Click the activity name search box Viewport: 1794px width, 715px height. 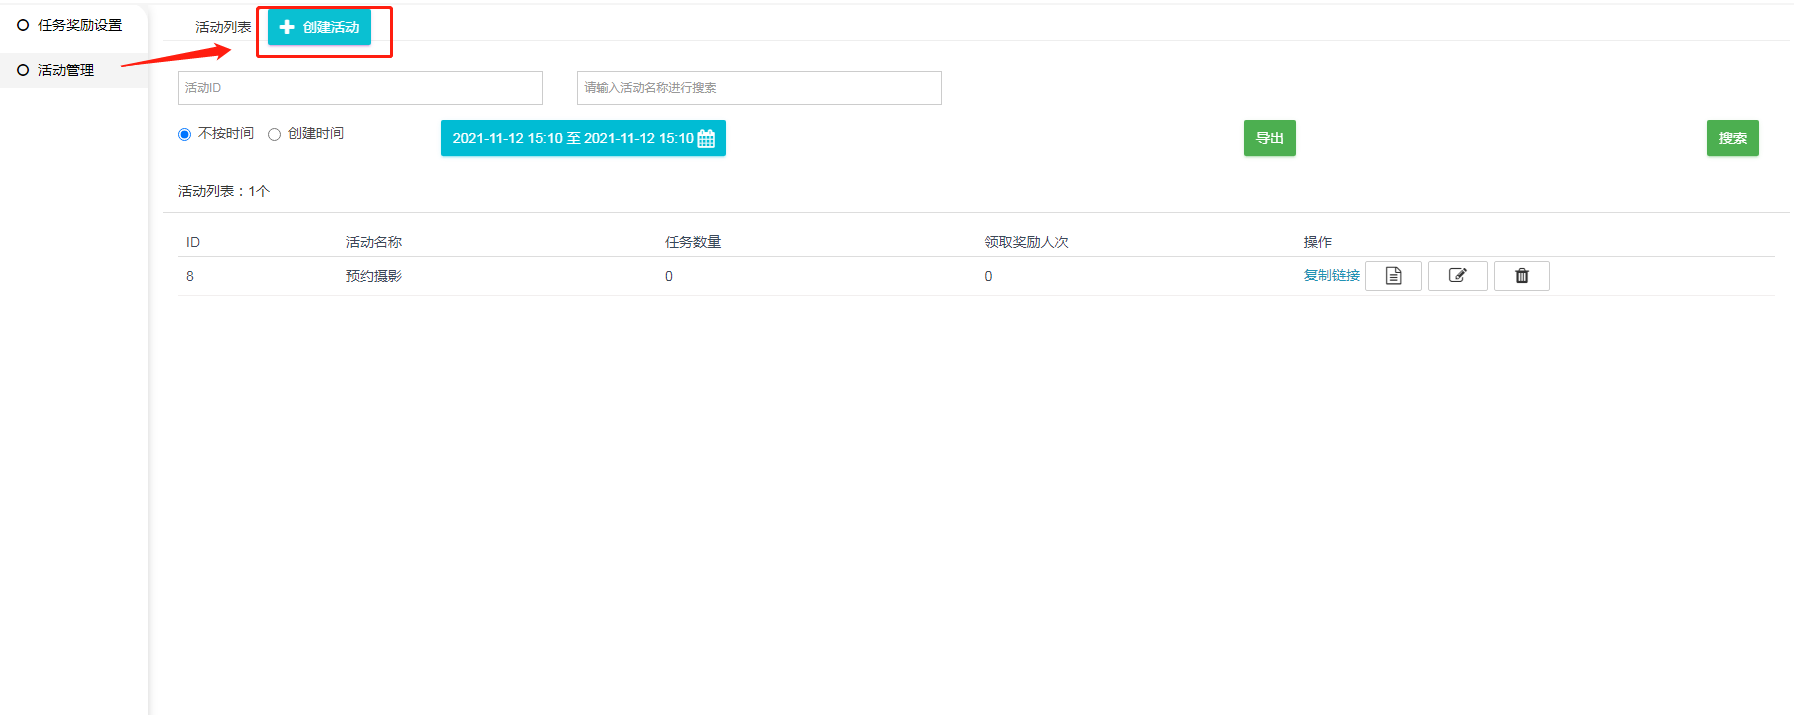click(759, 88)
